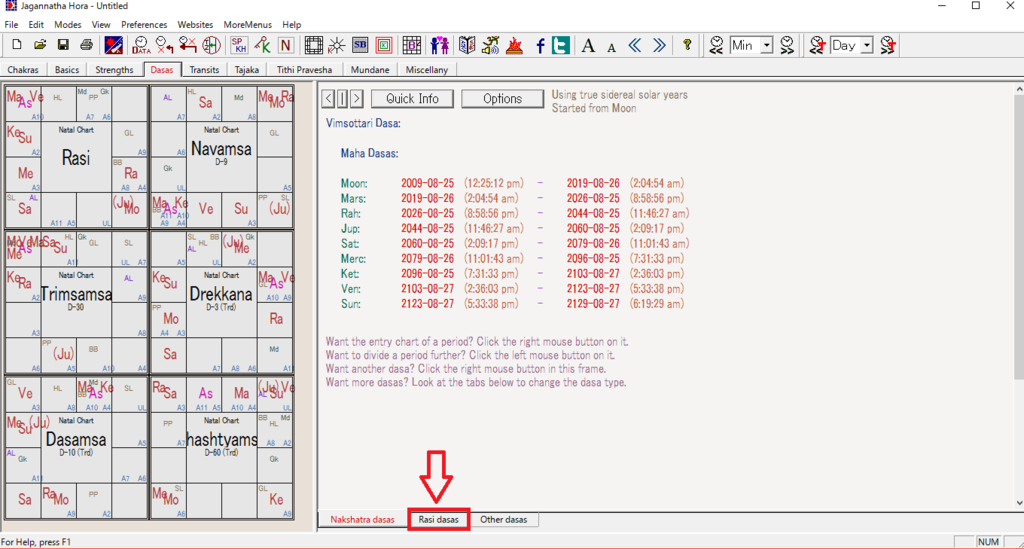Switch to the Strengths tab
This screenshot has height=549, width=1024.
(x=114, y=69)
